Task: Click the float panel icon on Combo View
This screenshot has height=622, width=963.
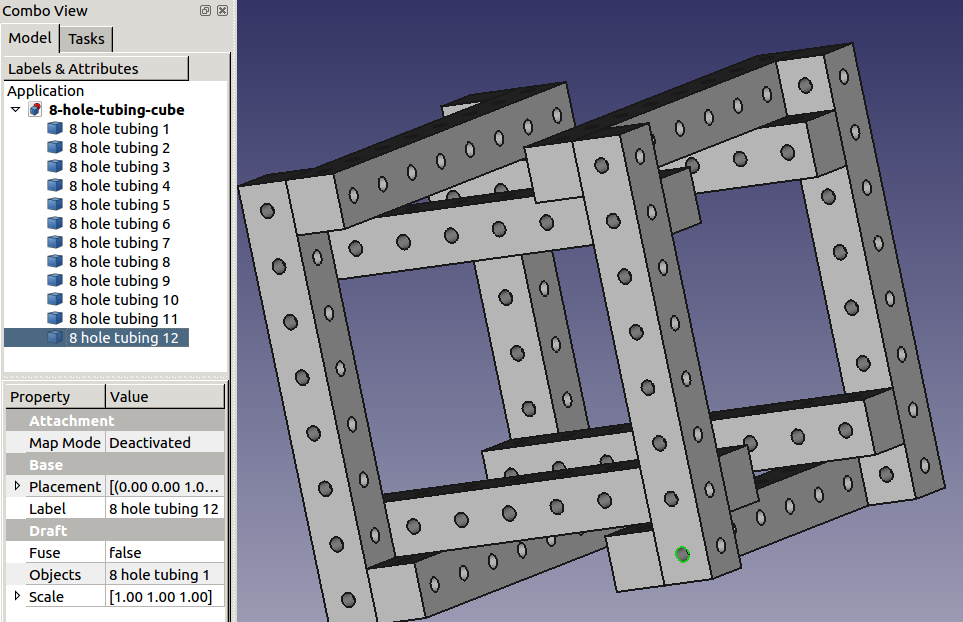Action: (205, 10)
